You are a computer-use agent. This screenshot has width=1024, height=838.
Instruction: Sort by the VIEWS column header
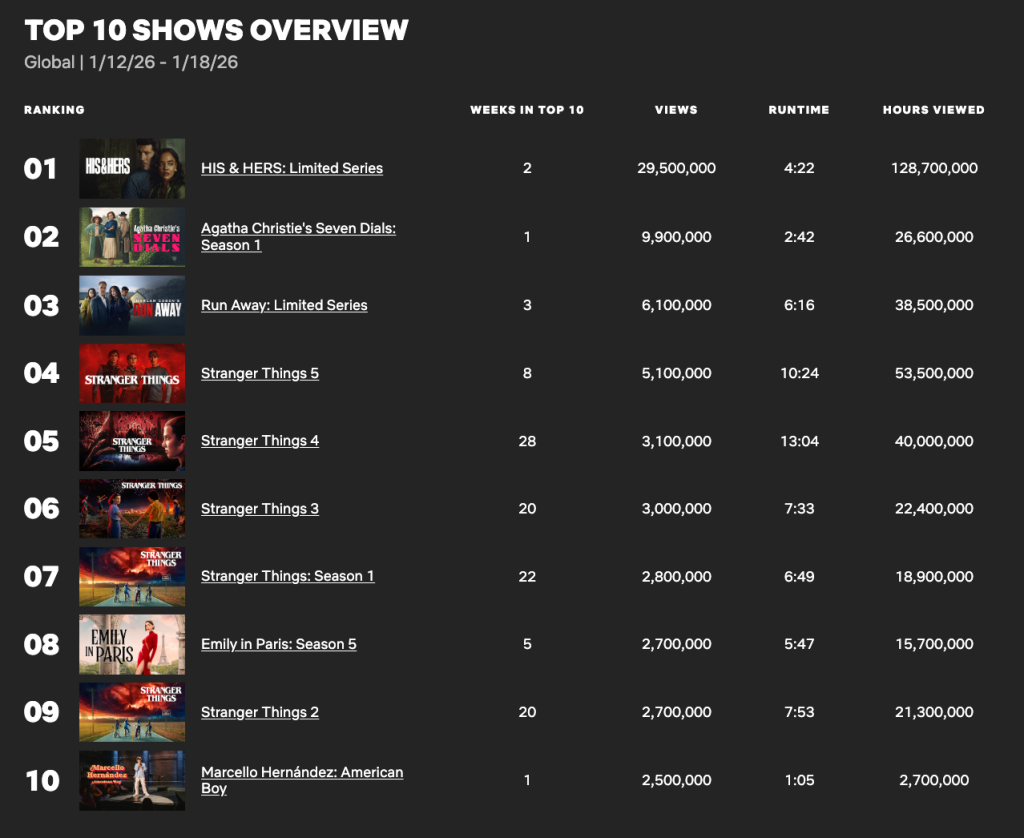point(676,110)
